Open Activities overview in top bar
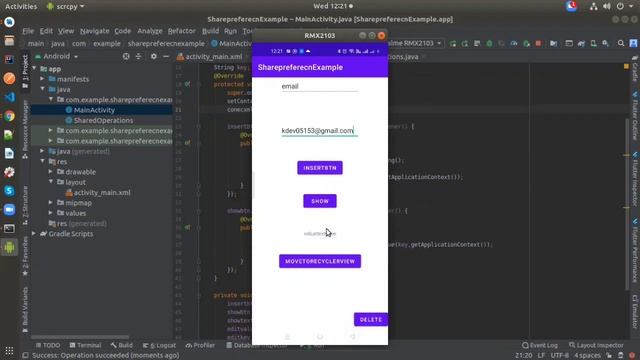The image size is (640, 360). [x=21, y=6]
